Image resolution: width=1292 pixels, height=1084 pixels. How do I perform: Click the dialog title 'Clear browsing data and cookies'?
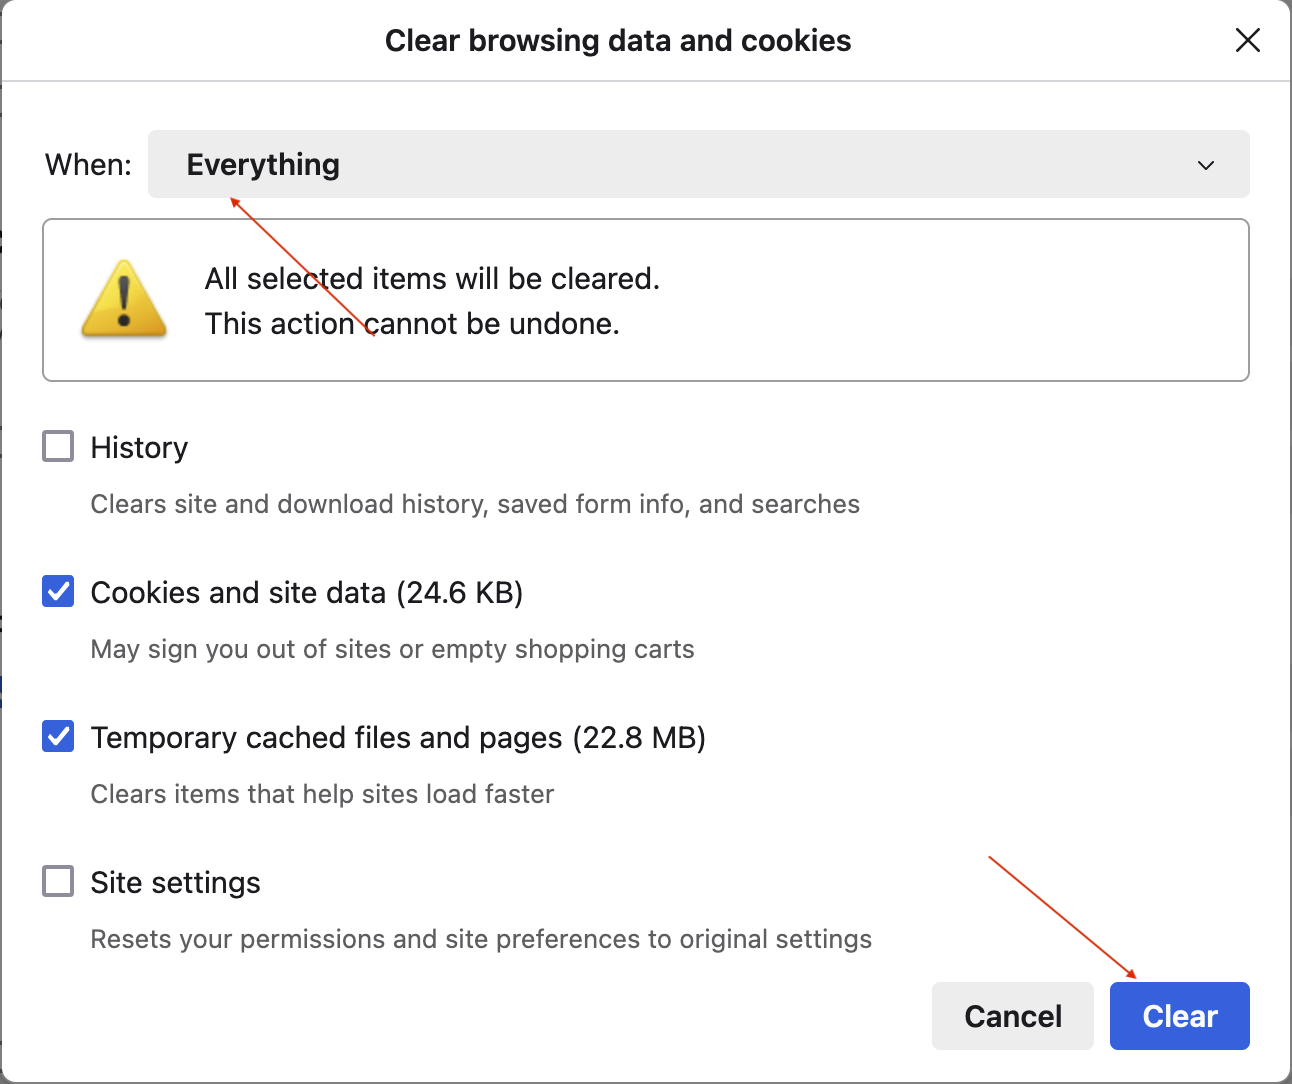pos(618,41)
